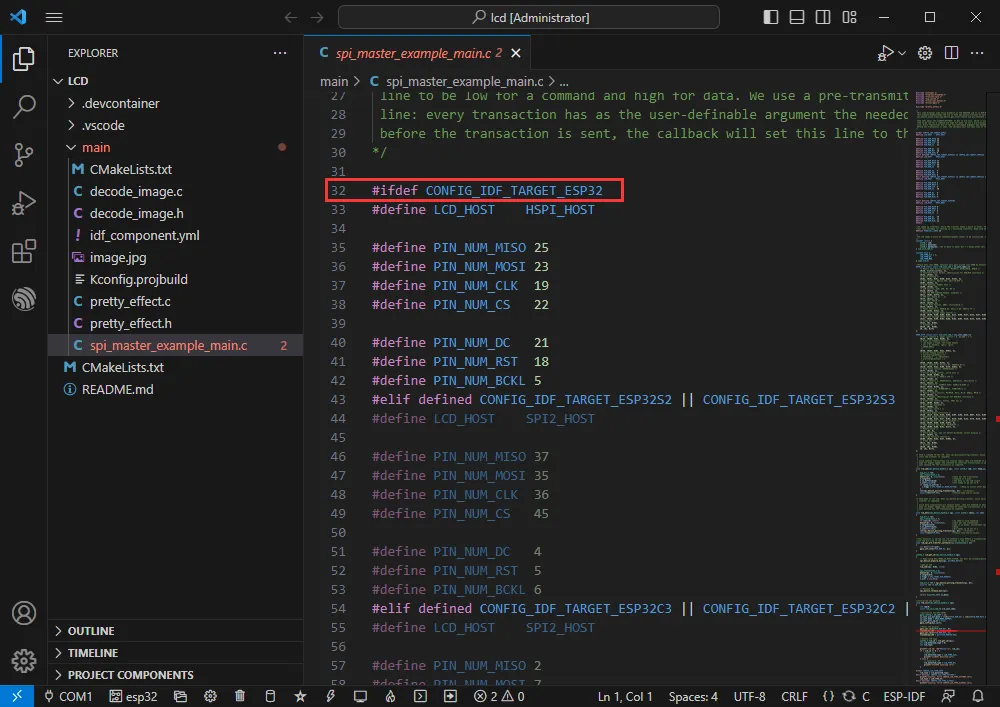Expand the PROJECT COMPONENTS section
1000x707 pixels.
pyautogui.click(x=130, y=674)
